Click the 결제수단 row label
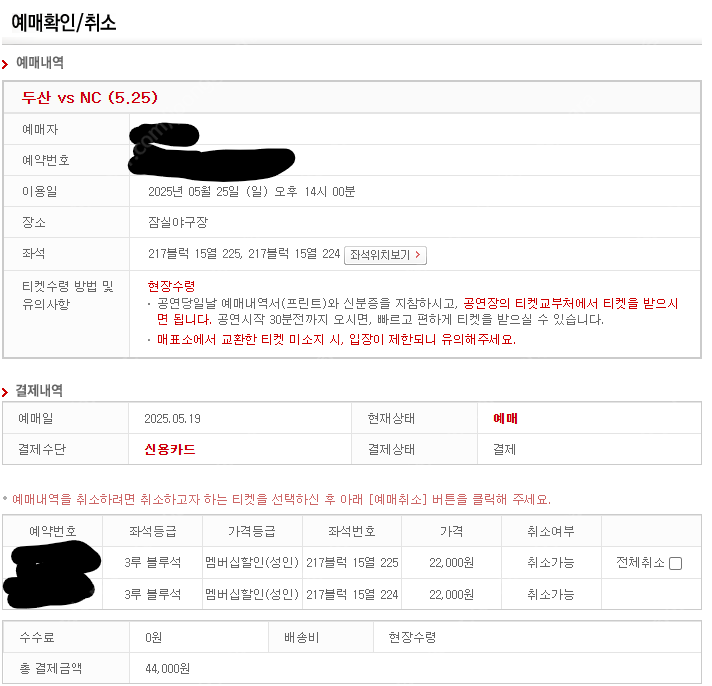This screenshot has width=712, height=686. [42, 449]
